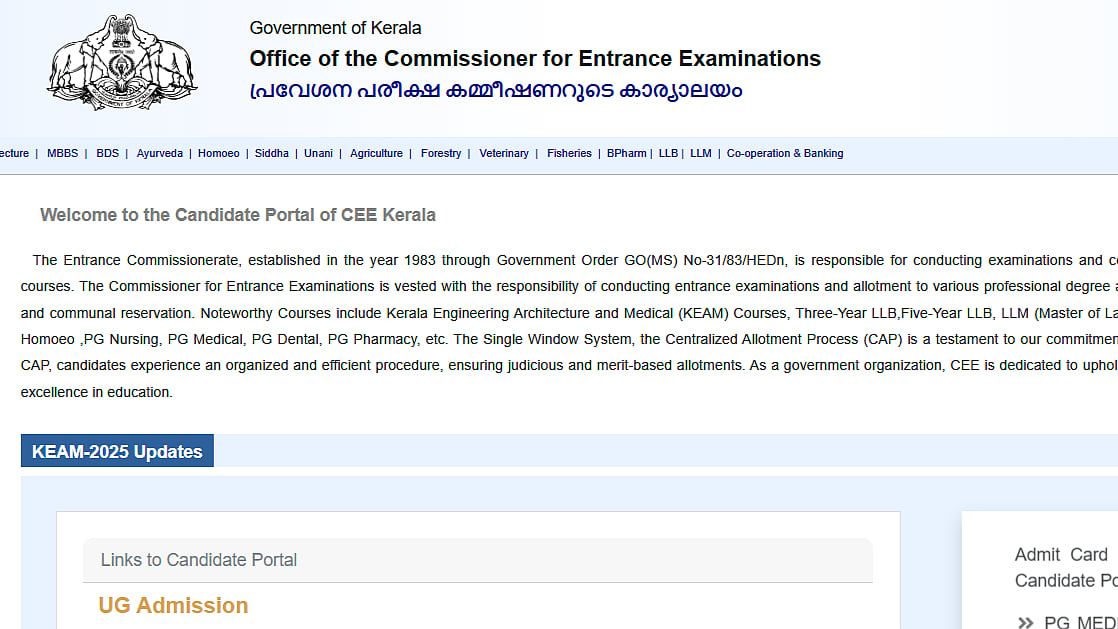Open the Unani courses link
The height and width of the screenshot is (629, 1118).
point(317,153)
